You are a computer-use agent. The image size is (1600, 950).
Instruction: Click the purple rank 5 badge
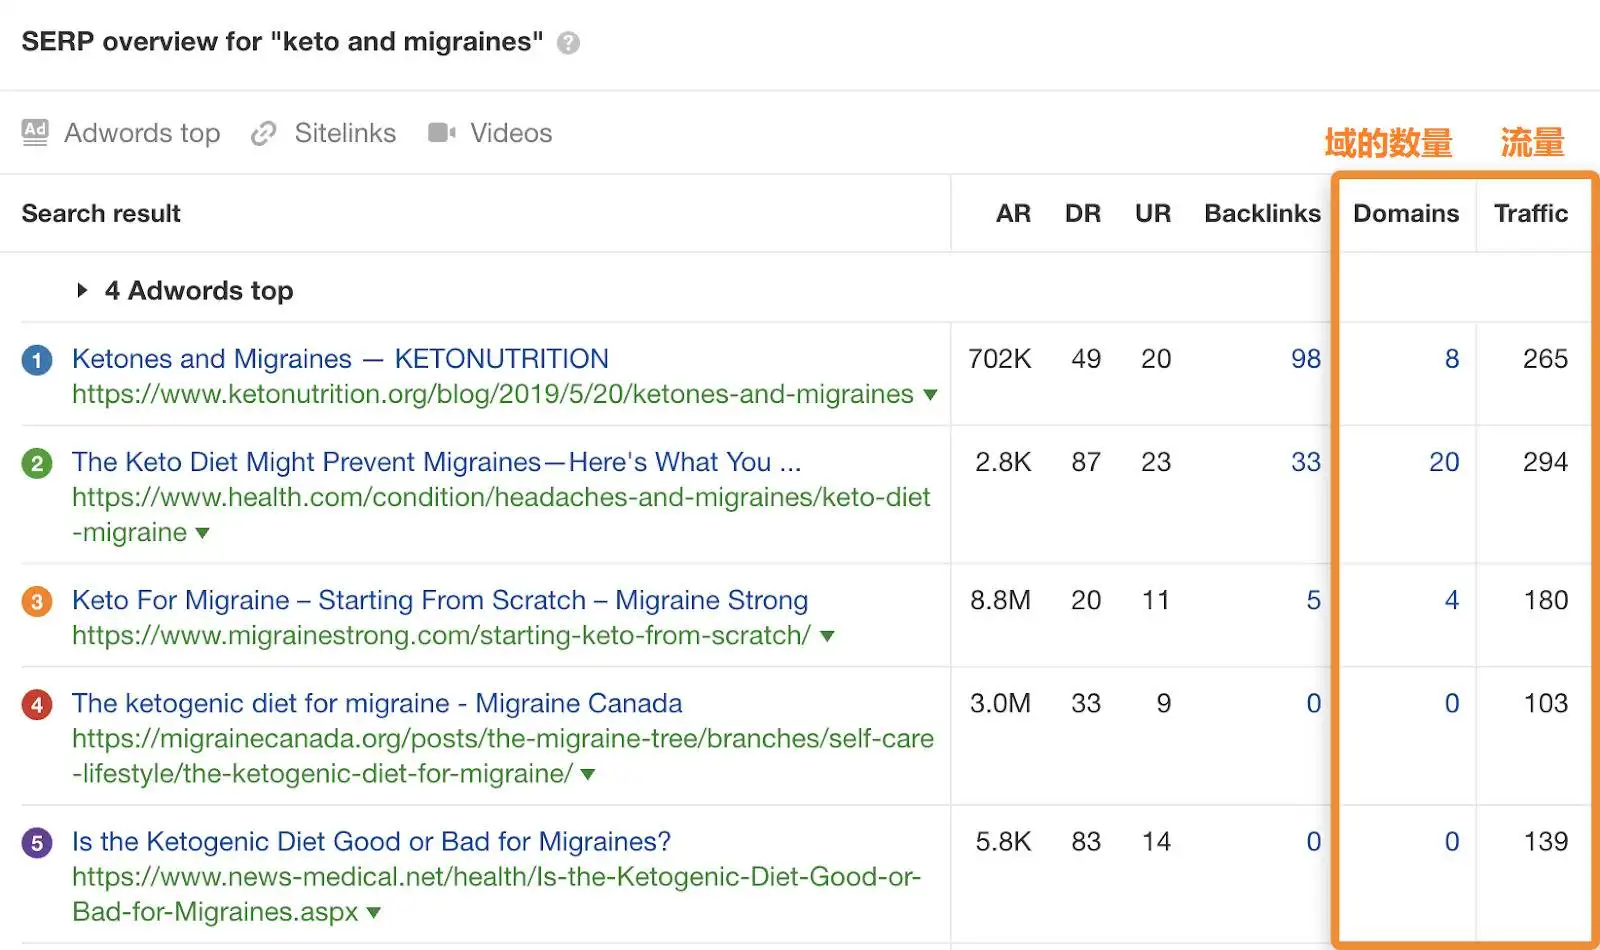pos(37,842)
